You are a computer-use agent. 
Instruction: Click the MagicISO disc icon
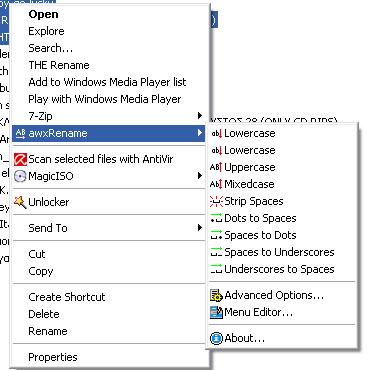(20, 176)
